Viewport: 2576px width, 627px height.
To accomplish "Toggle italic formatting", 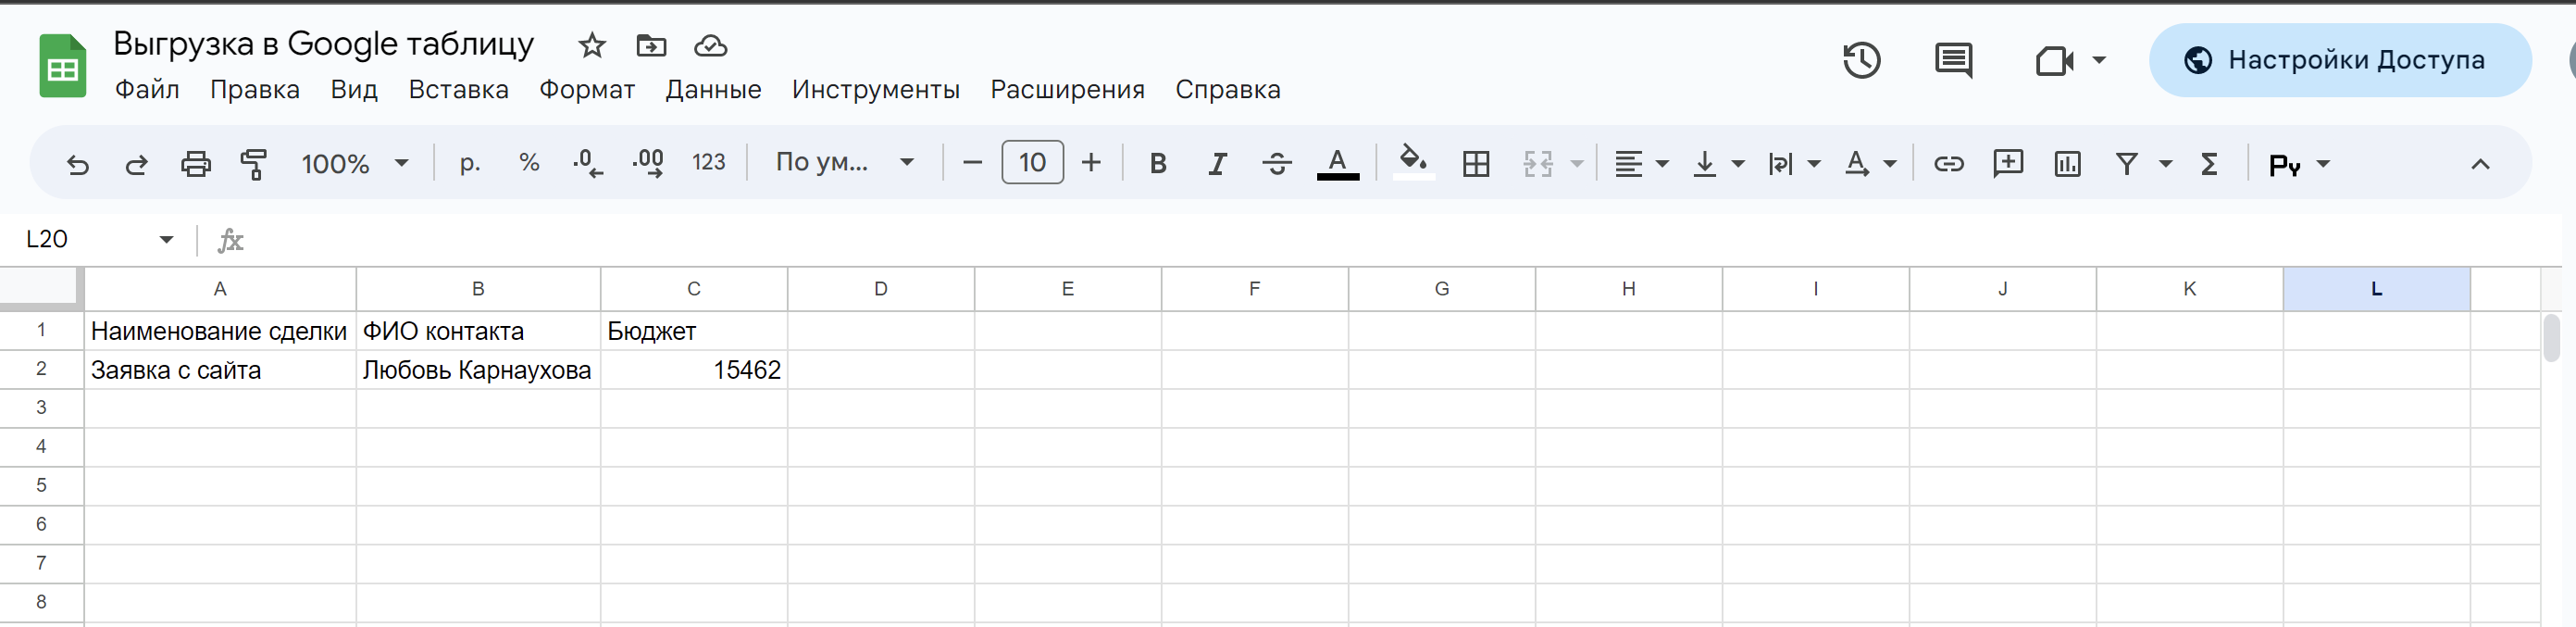I will (1217, 163).
